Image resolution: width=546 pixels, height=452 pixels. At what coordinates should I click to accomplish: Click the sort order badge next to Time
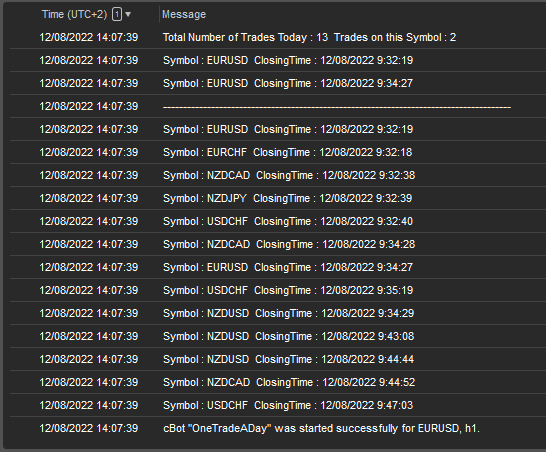click(x=117, y=14)
